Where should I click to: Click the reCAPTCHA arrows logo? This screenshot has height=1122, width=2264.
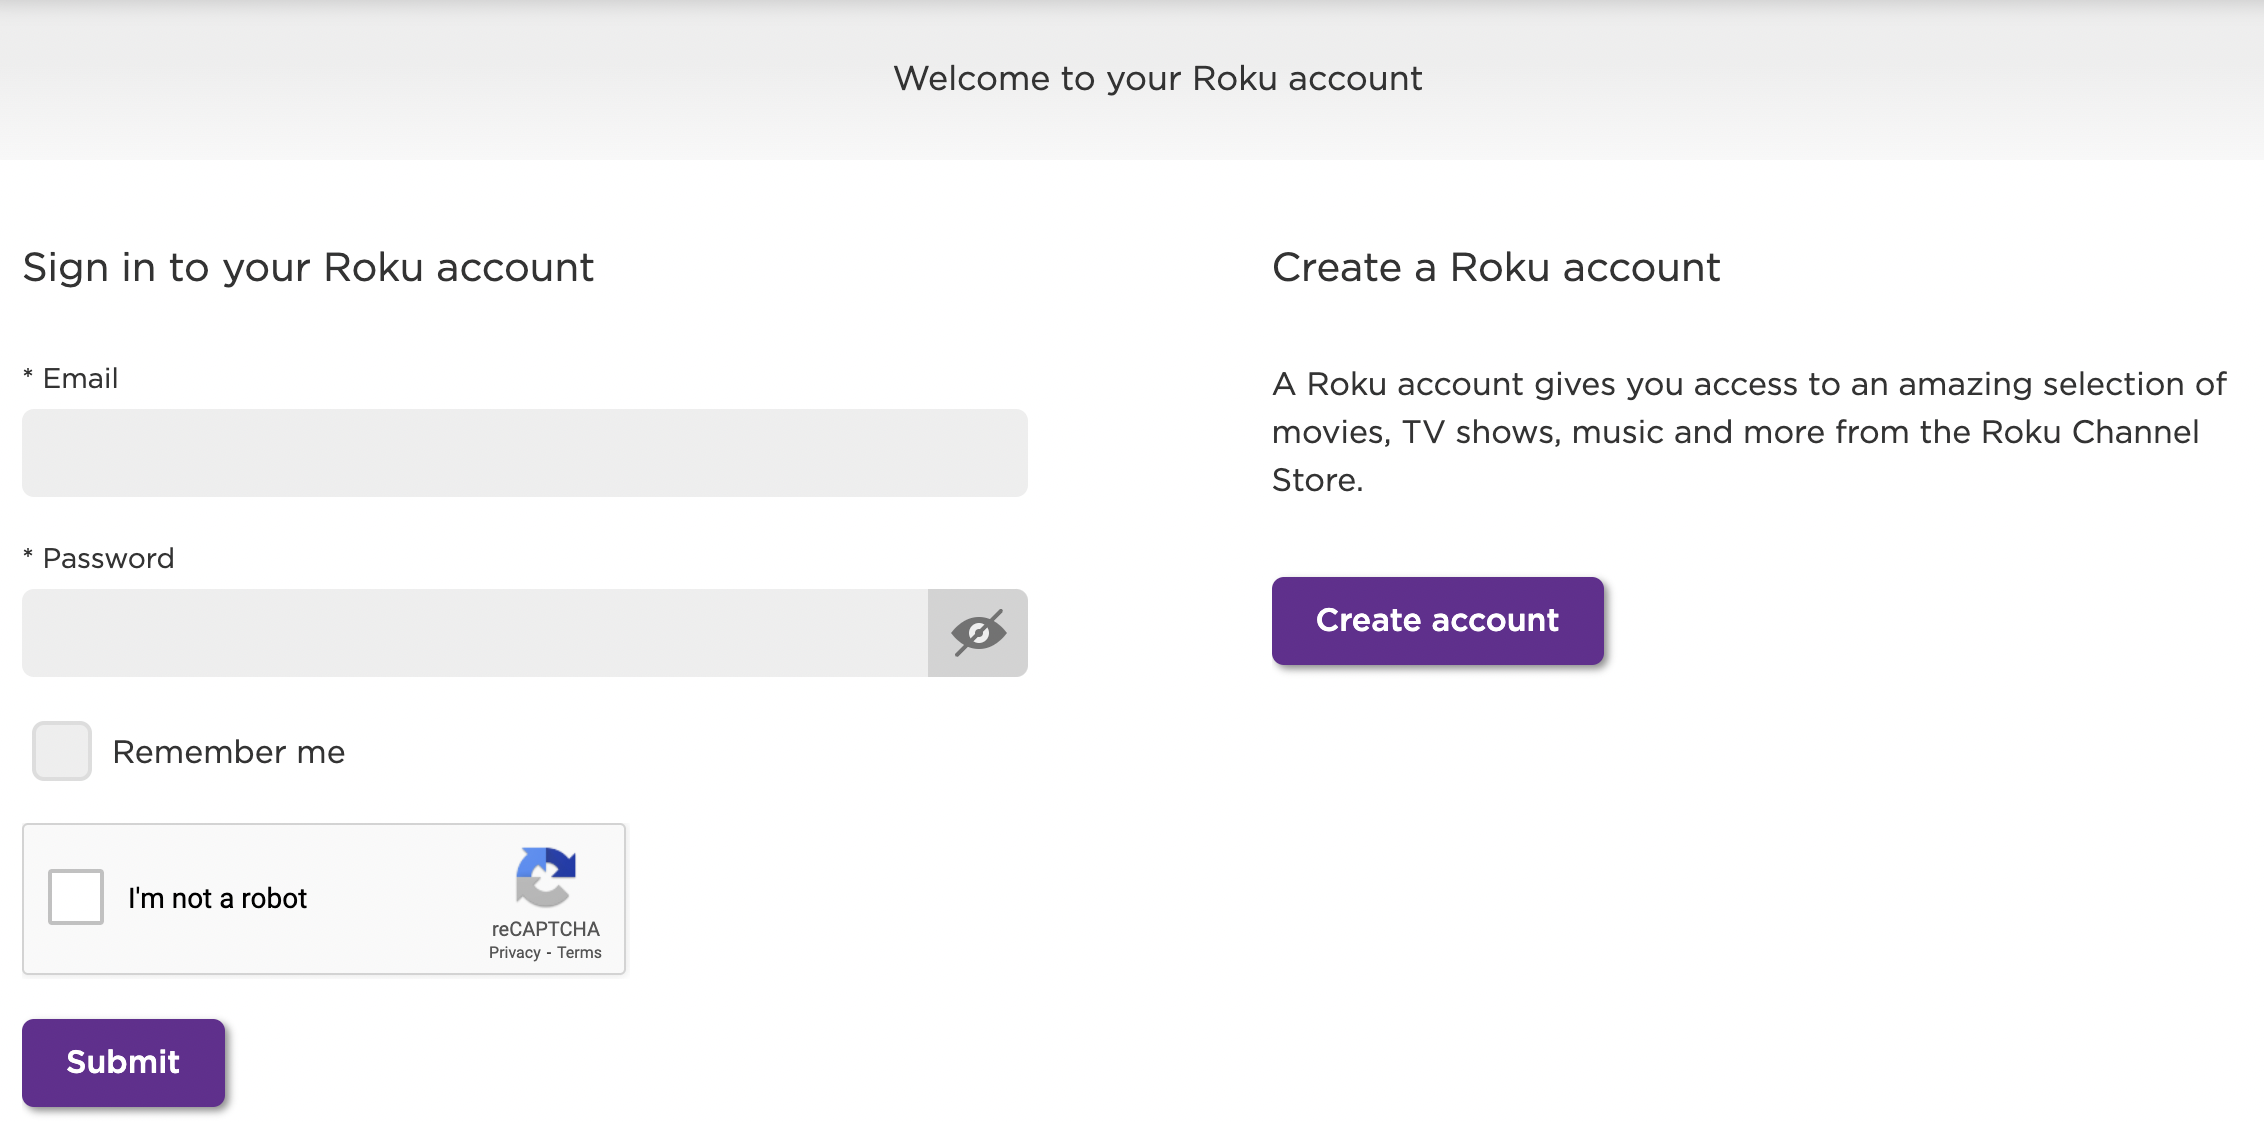pyautogui.click(x=545, y=876)
